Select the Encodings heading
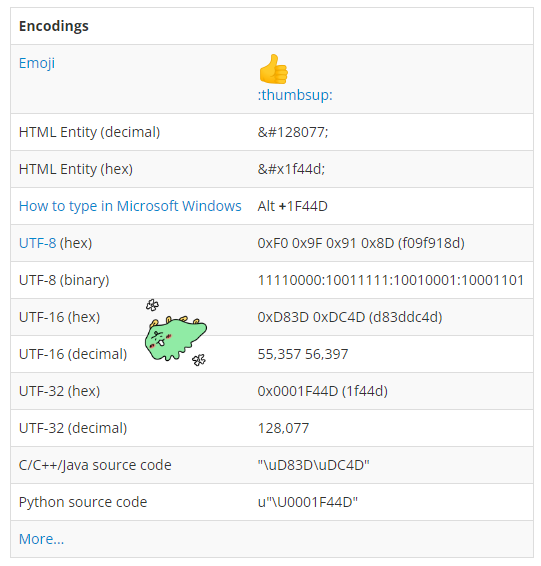The width and height of the screenshot is (541, 566). click(53, 26)
